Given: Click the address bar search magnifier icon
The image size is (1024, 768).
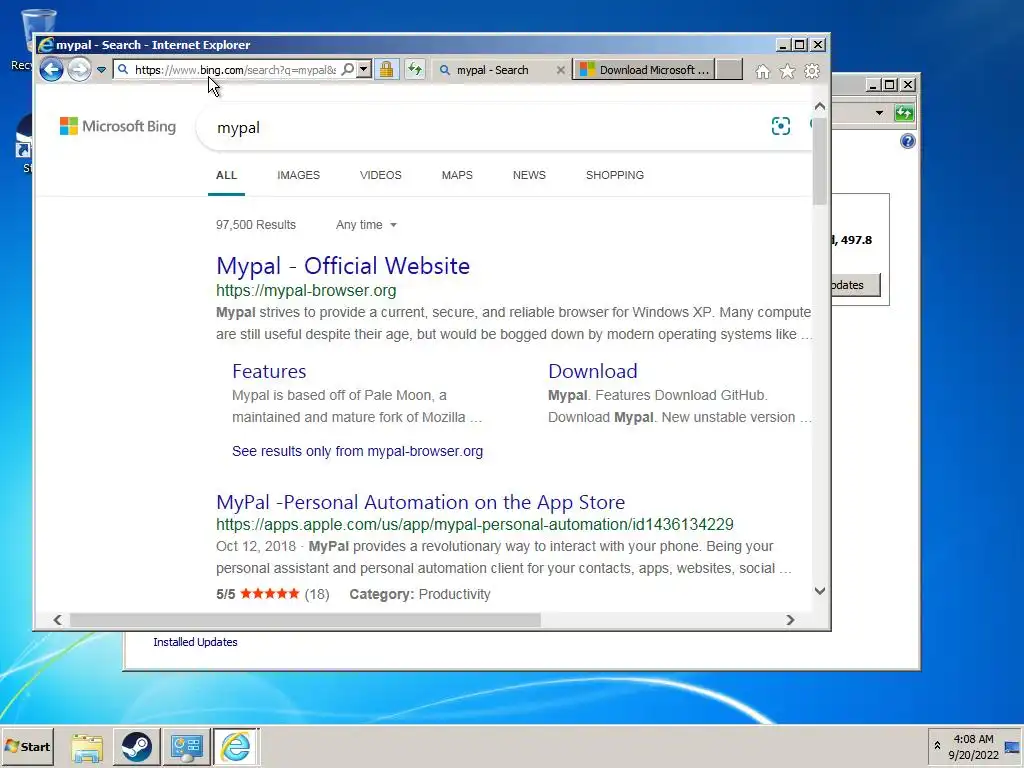Looking at the screenshot, I should point(348,69).
